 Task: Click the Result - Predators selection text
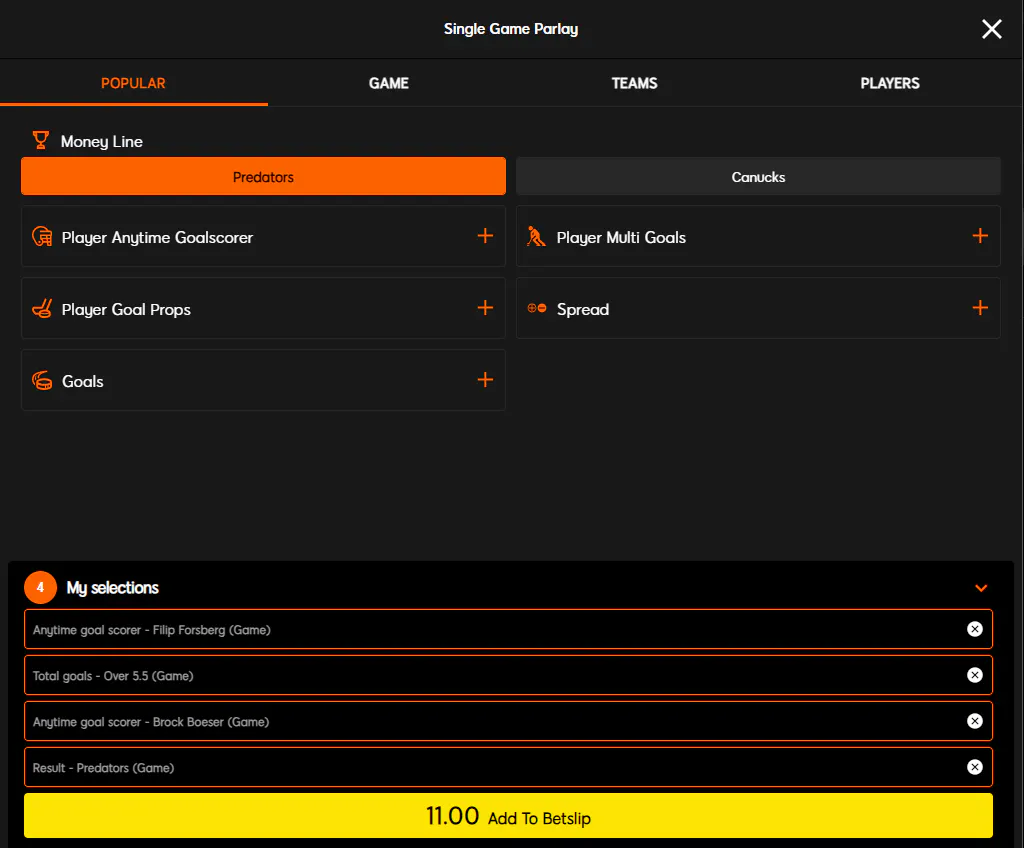[103, 768]
